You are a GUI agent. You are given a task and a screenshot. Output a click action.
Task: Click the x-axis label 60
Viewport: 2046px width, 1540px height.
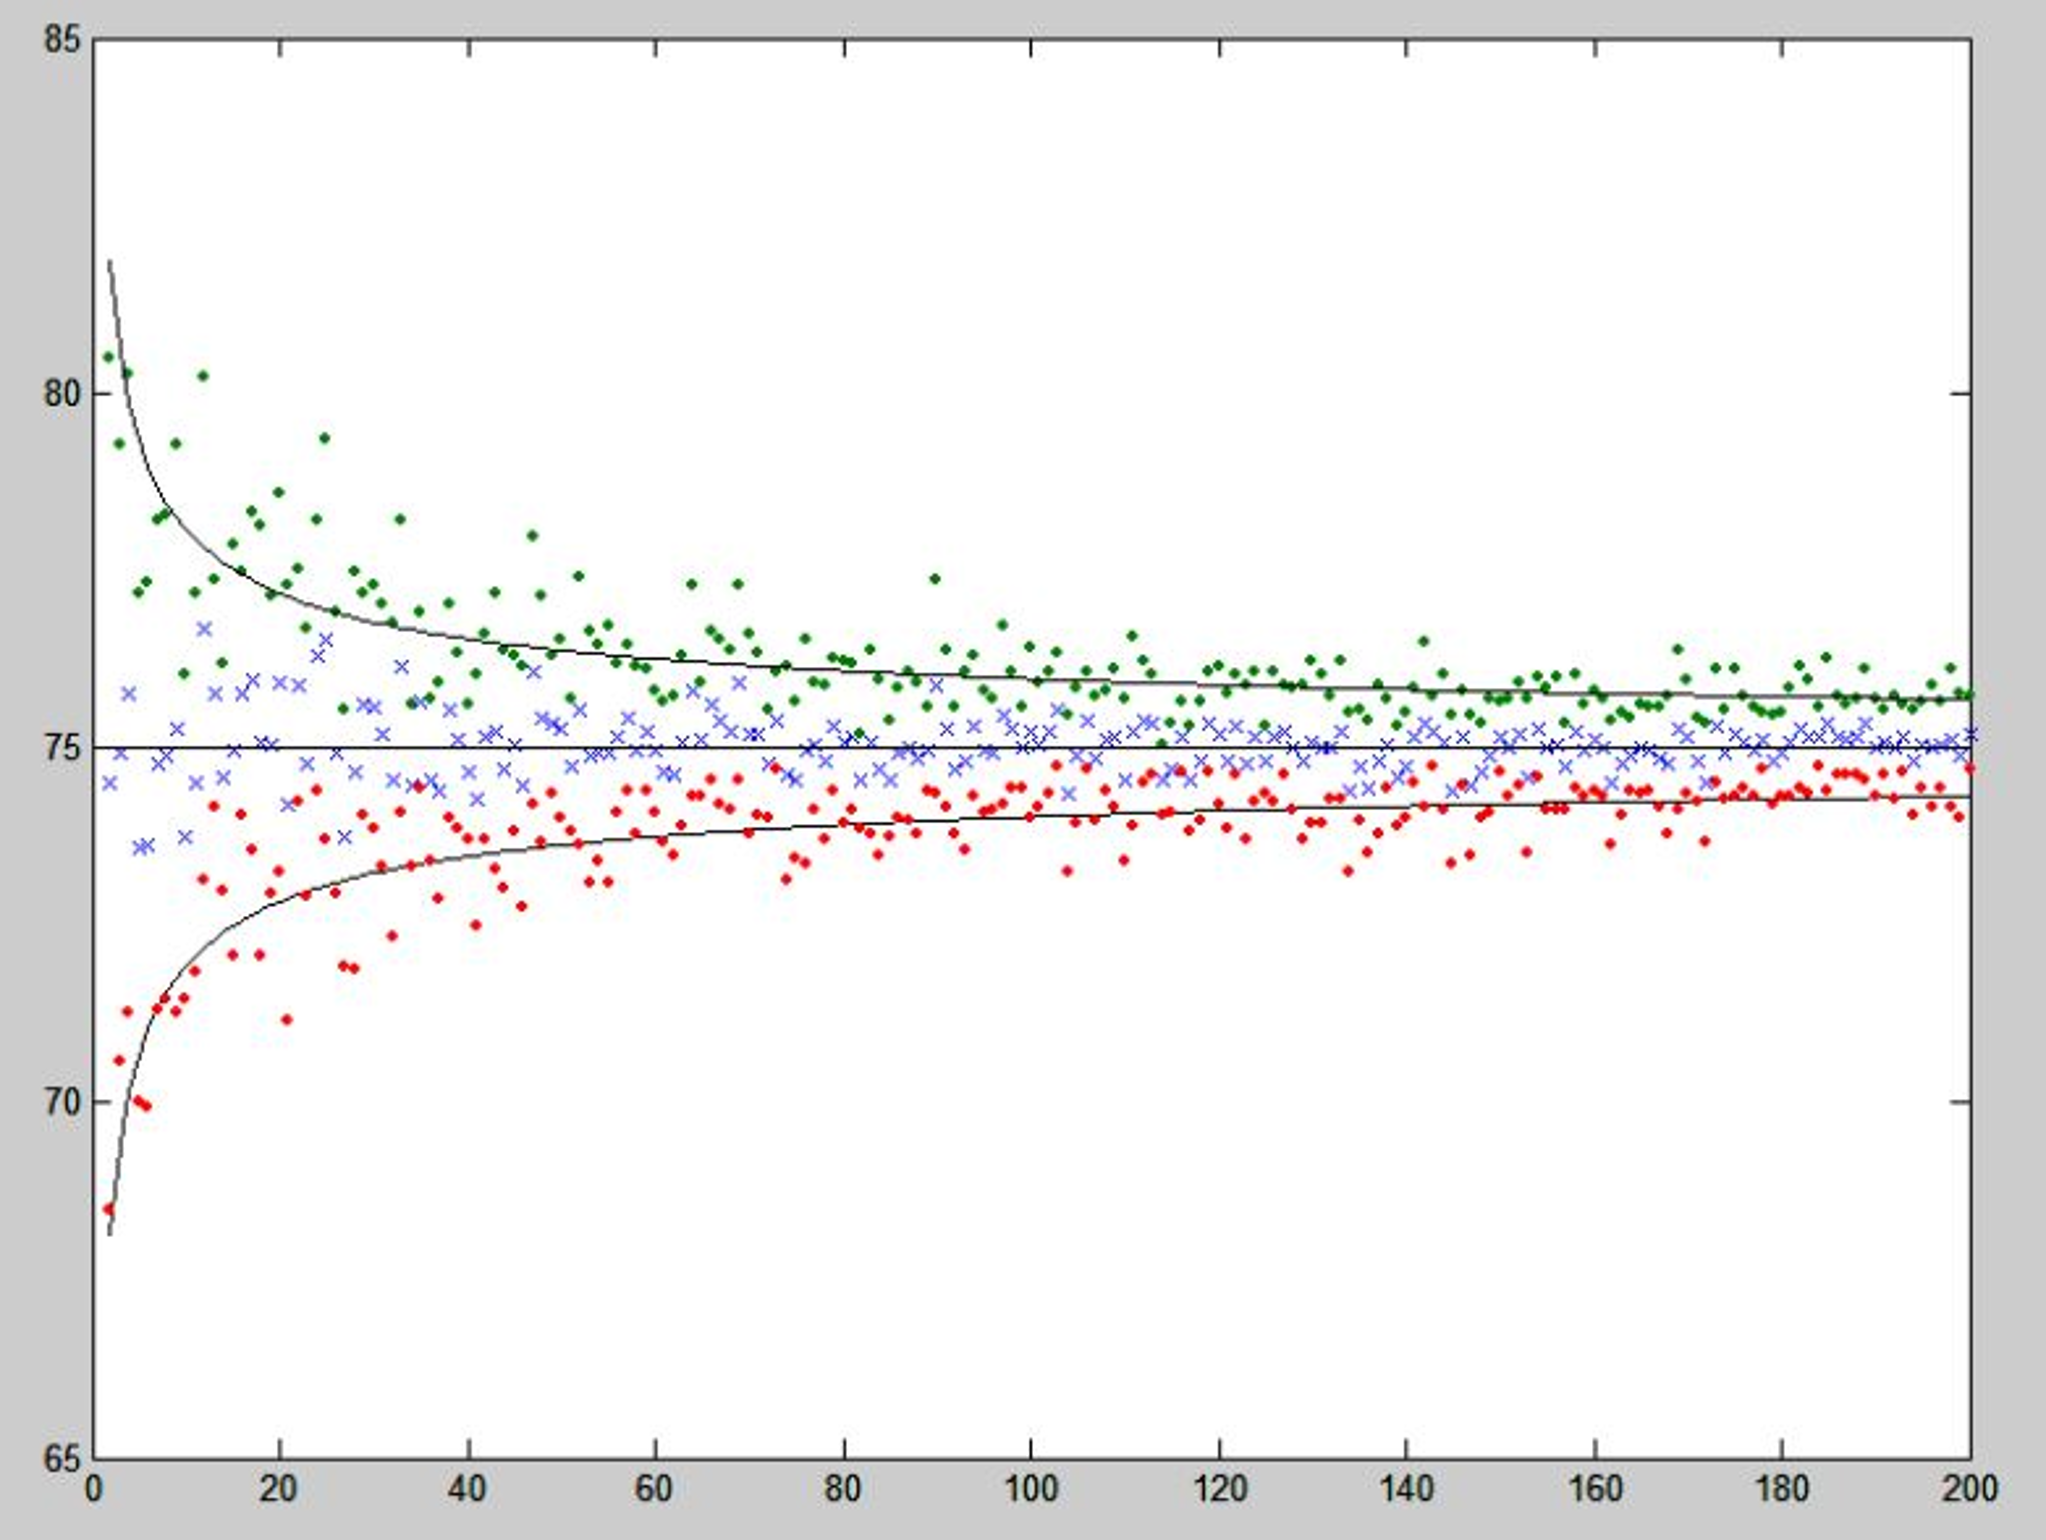coord(654,1490)
